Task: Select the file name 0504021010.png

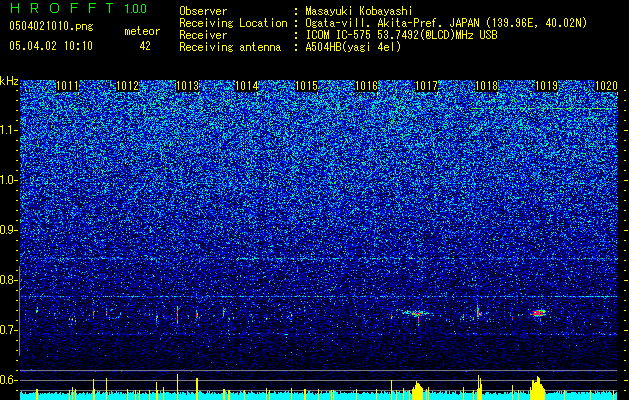Action: pyautogui.click(x=51, y=27)
